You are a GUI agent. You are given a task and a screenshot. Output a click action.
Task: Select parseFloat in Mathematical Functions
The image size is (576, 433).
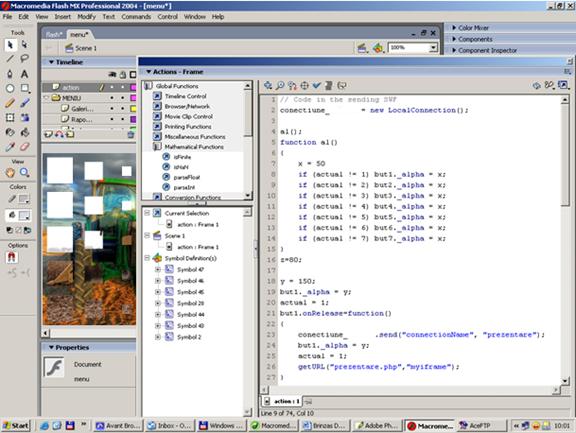pyautogui.click(x=187, y=177)
